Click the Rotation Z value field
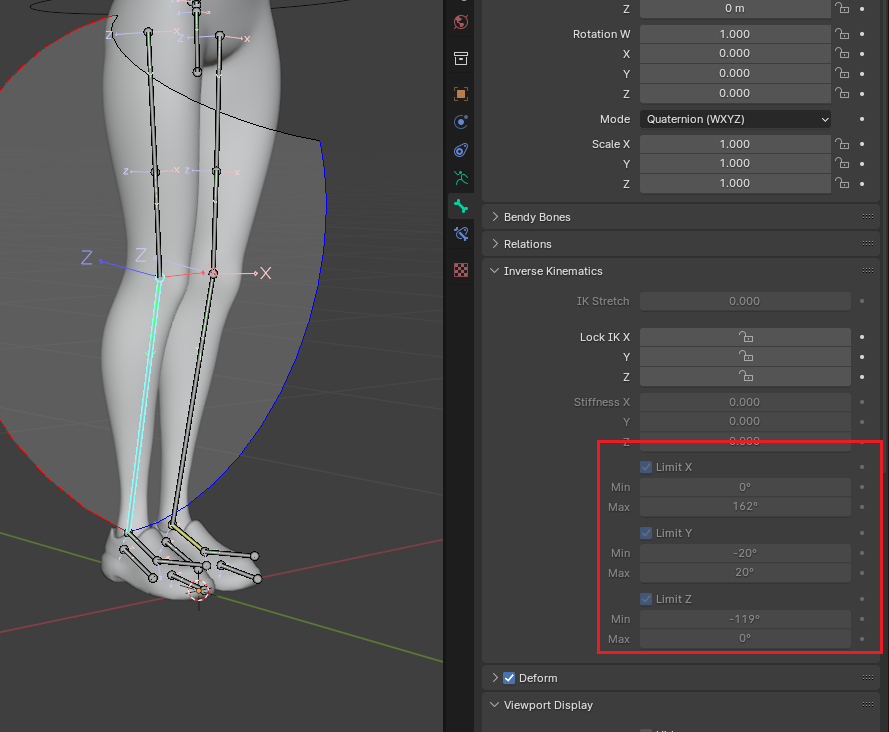The width and height of the screenshot is (889, 732). pyautogui.click(x=735, y=93)
